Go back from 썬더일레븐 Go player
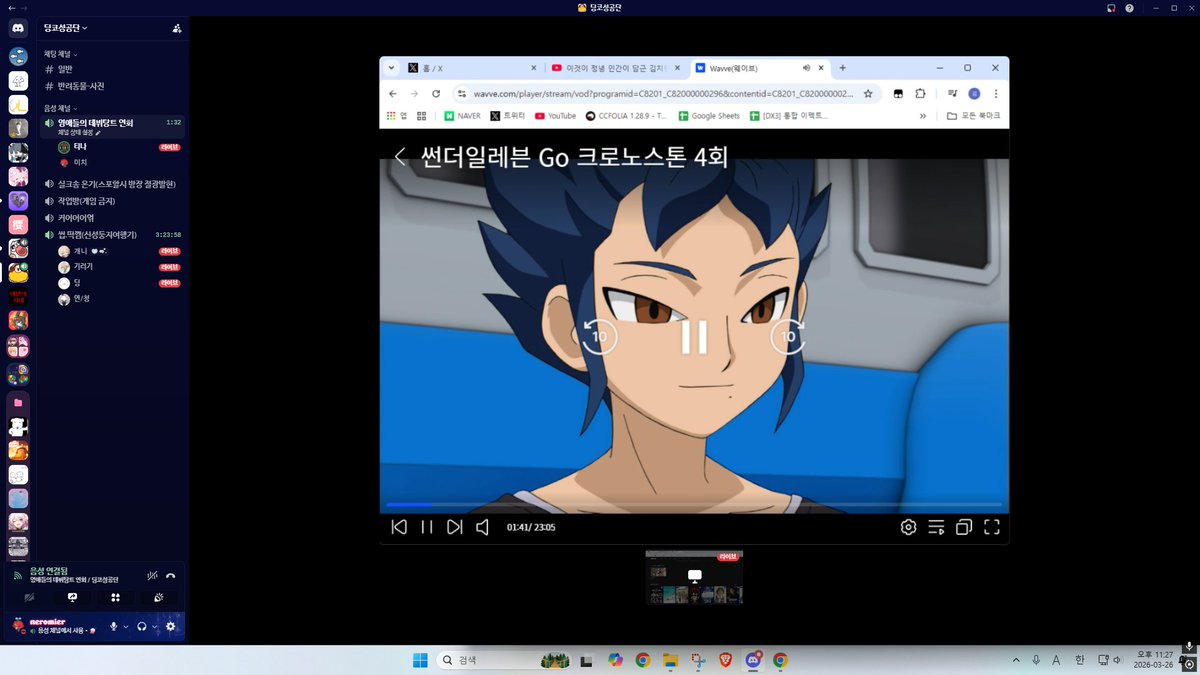The width and height of the screenshot is (1200, 675). (x=400, y=156)
